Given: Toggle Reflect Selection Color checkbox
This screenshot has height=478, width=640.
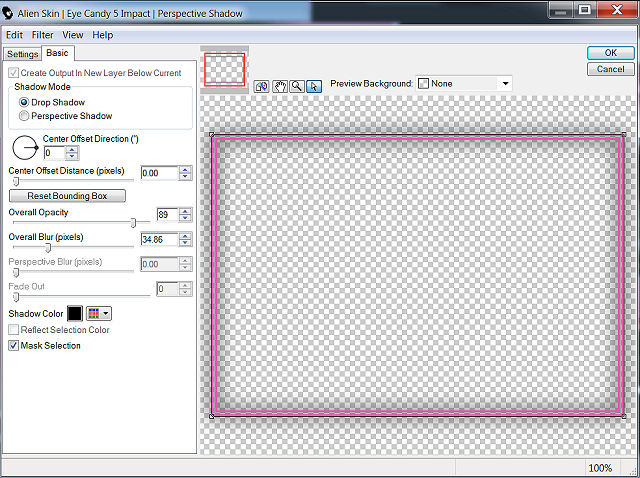Looking at the screenshot, I should tap(13, 329).
